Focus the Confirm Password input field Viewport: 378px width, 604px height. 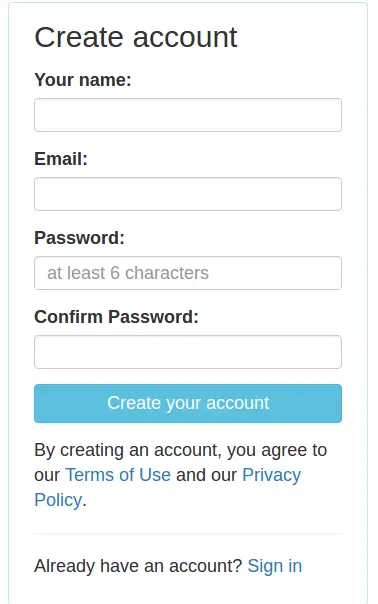188,352
